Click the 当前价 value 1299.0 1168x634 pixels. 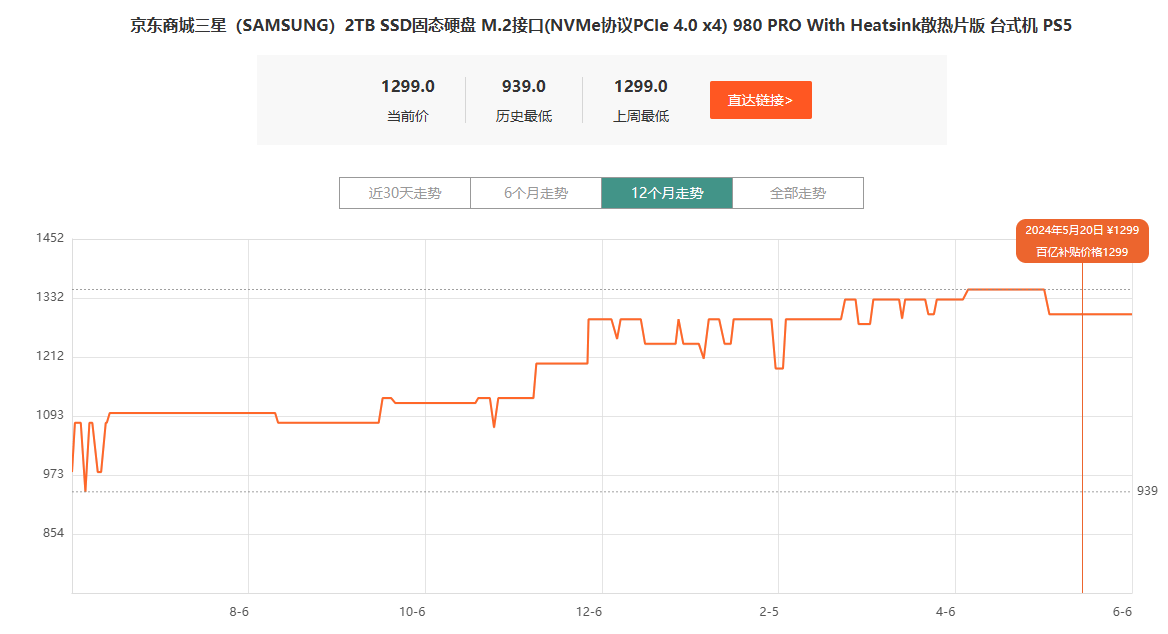pos(407,86)
